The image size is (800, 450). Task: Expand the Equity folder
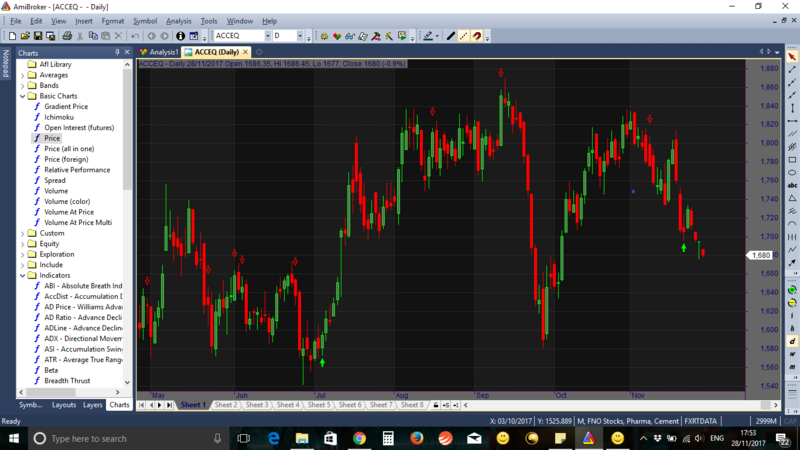[x=22, y=244]
